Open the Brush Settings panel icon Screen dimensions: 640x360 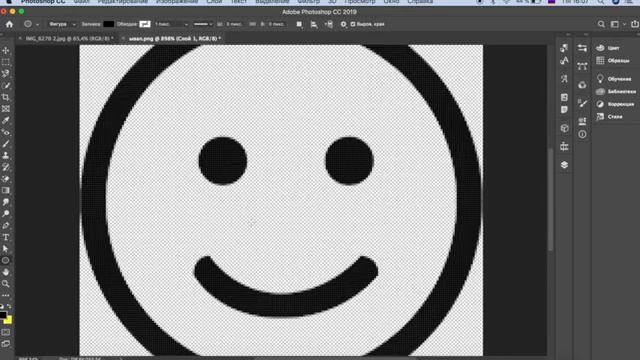click(x=582, y=103)
